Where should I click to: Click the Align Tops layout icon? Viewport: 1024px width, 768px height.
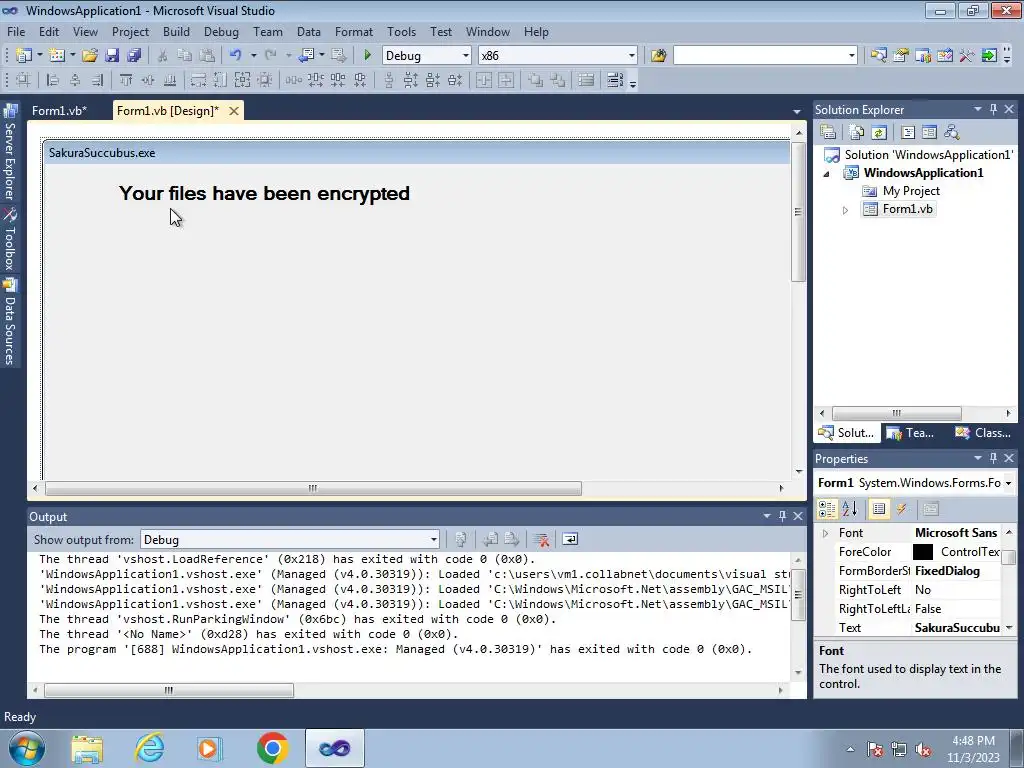125,80
